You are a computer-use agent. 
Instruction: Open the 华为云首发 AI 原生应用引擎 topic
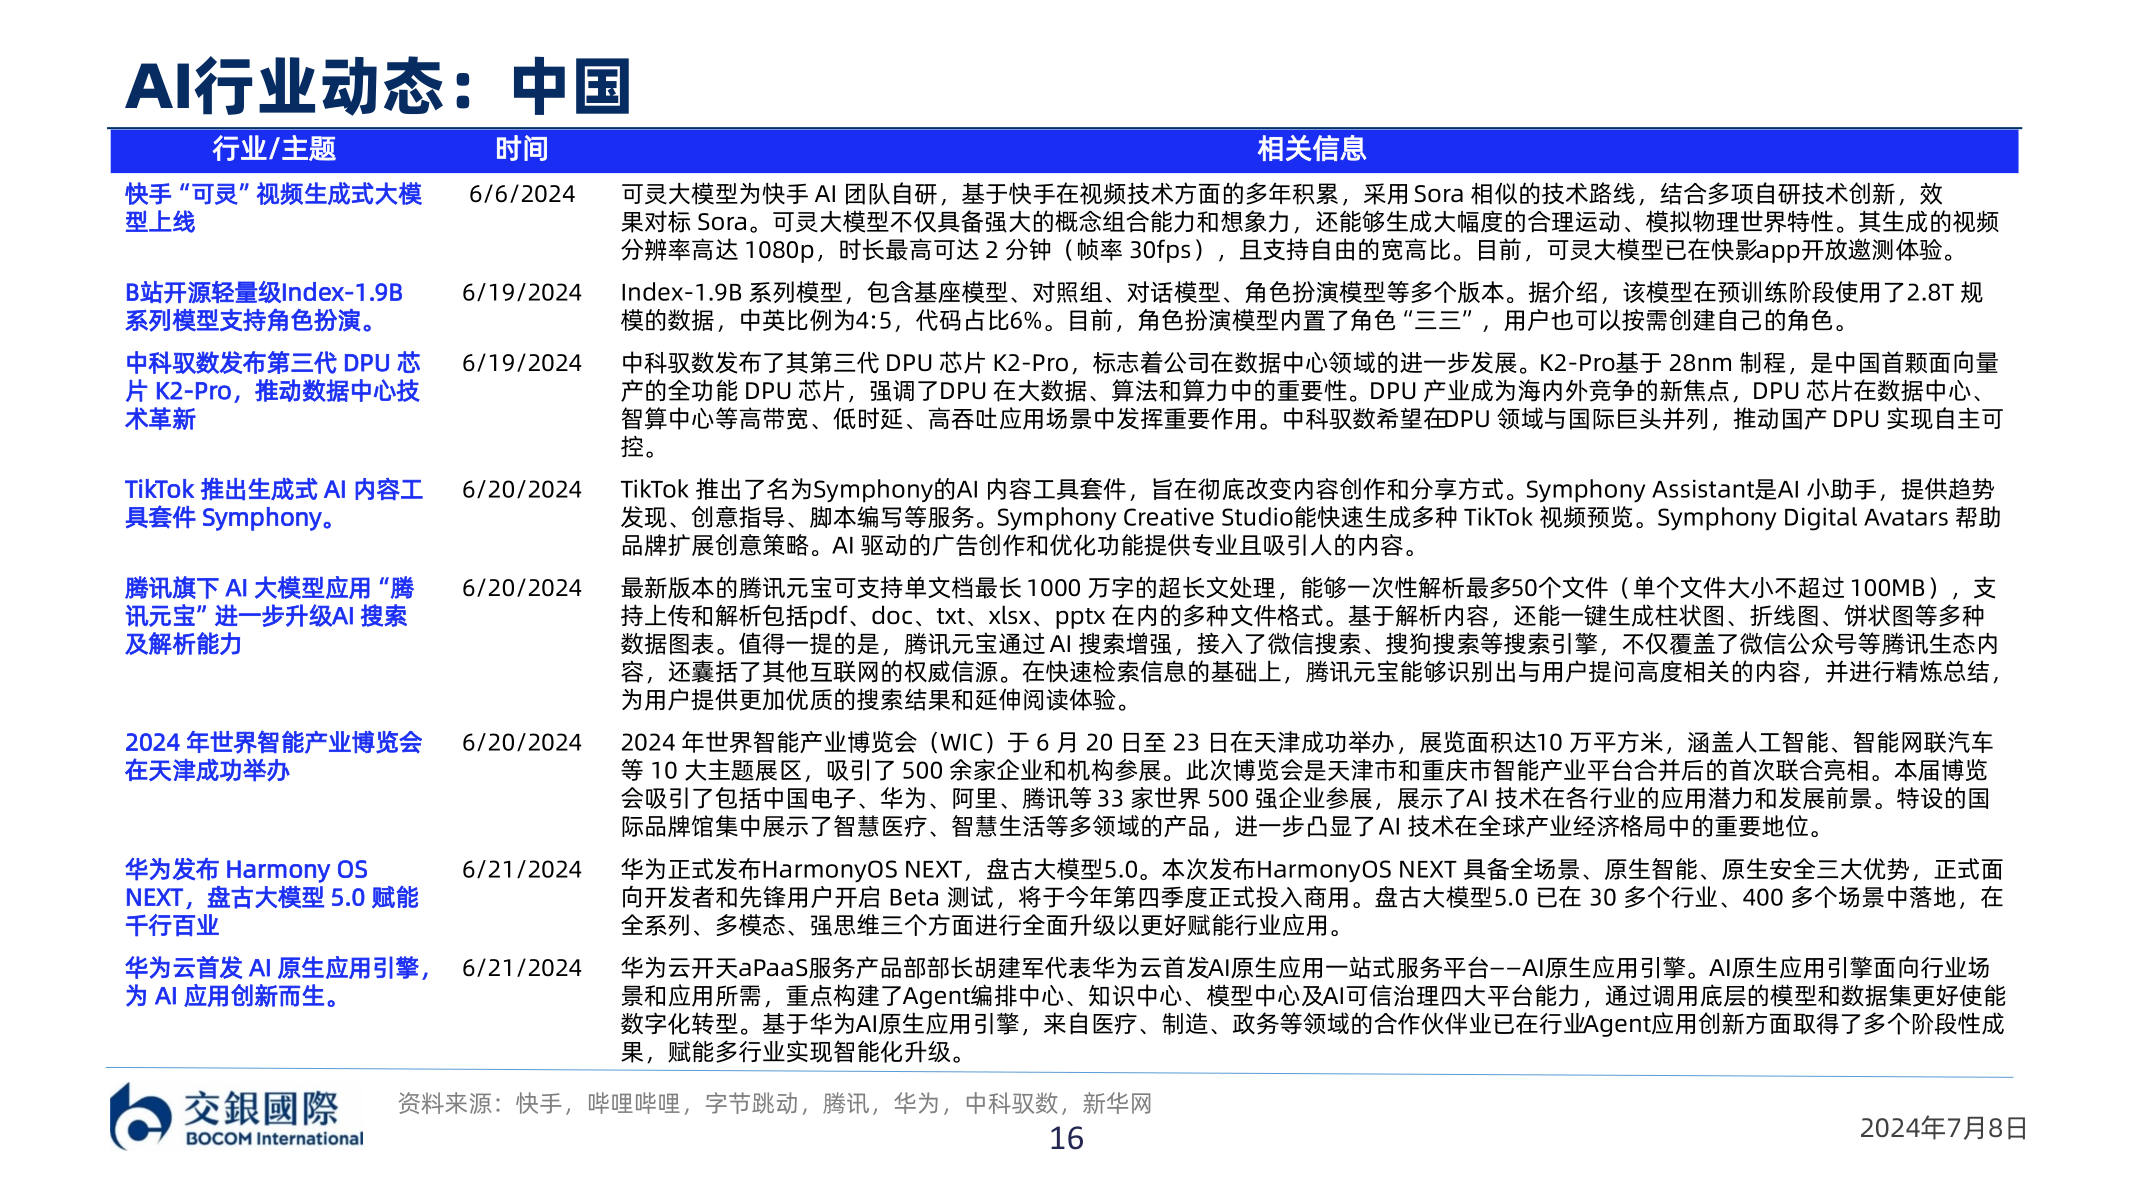[x=278, y=982]
